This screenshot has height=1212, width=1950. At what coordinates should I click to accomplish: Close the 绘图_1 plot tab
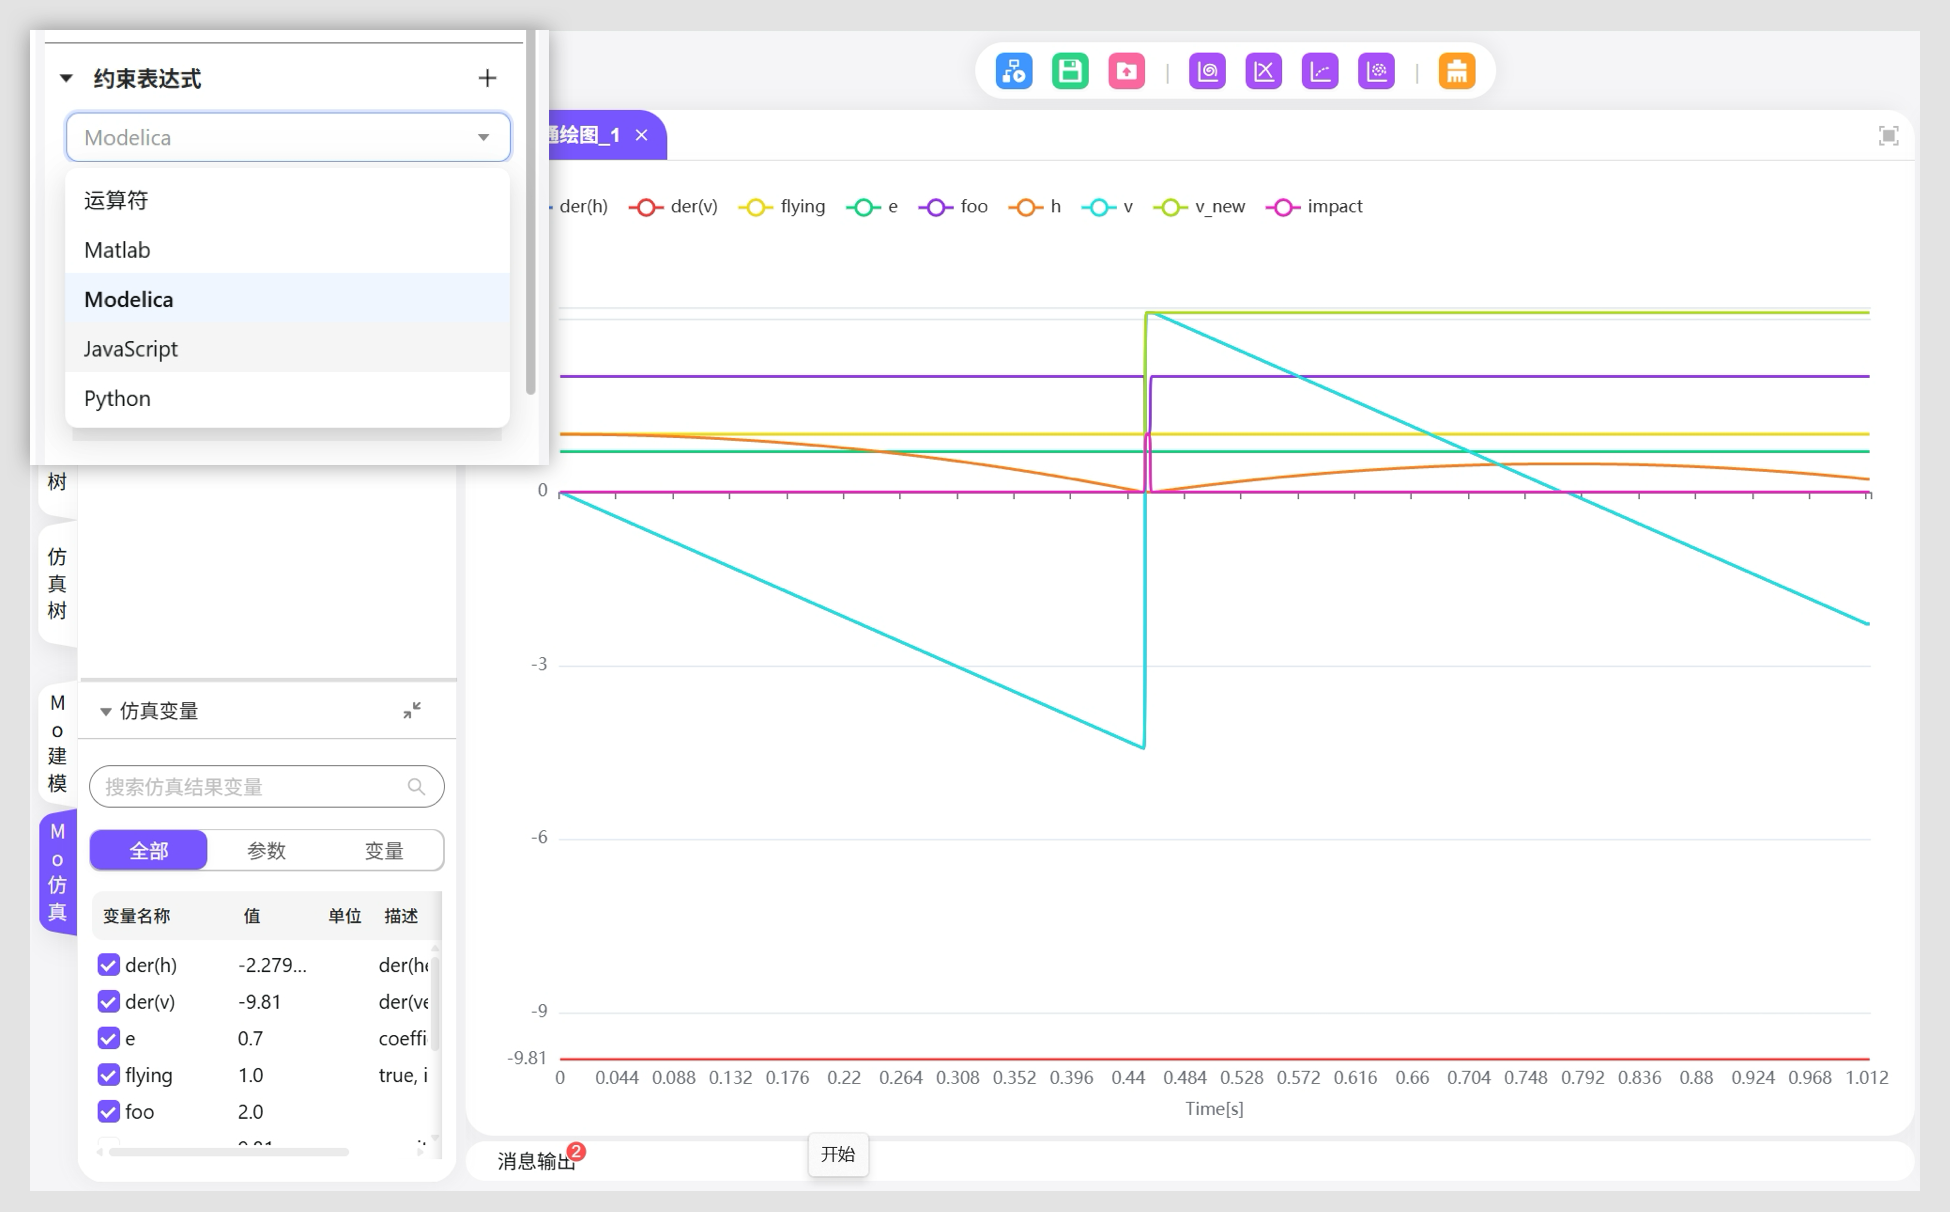pos(642,135)
